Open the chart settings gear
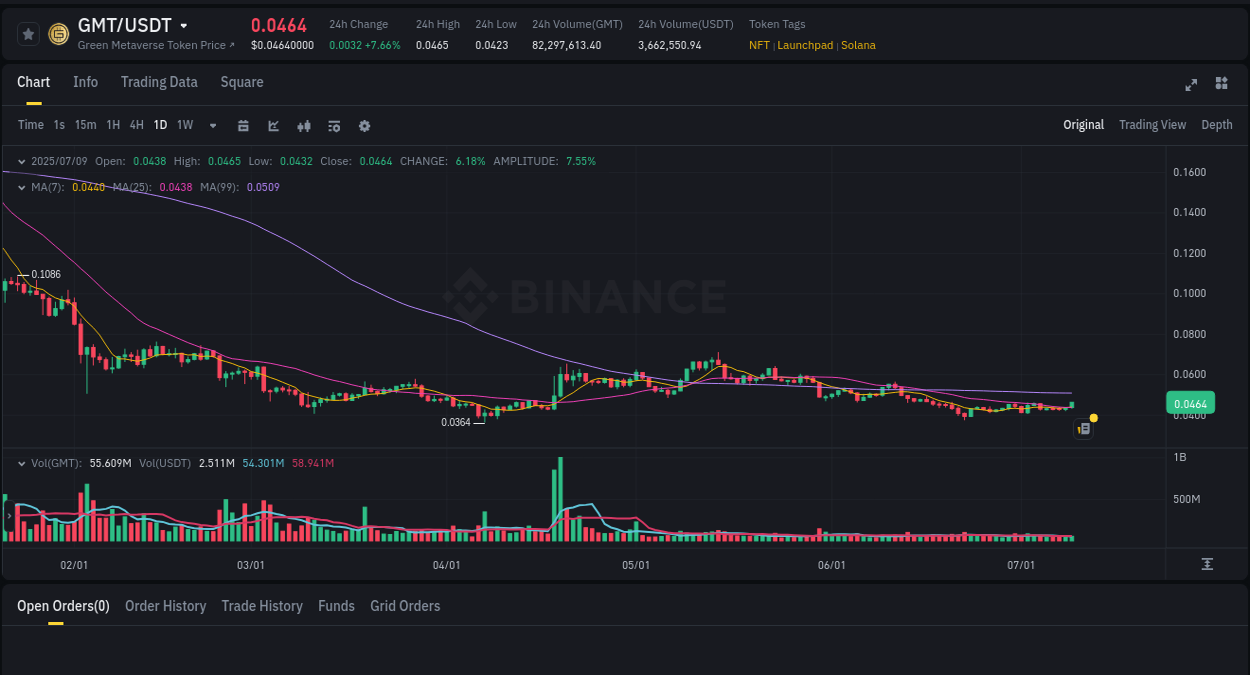The height and width of the screenshot is (675, 1250). tap(364, 125)
